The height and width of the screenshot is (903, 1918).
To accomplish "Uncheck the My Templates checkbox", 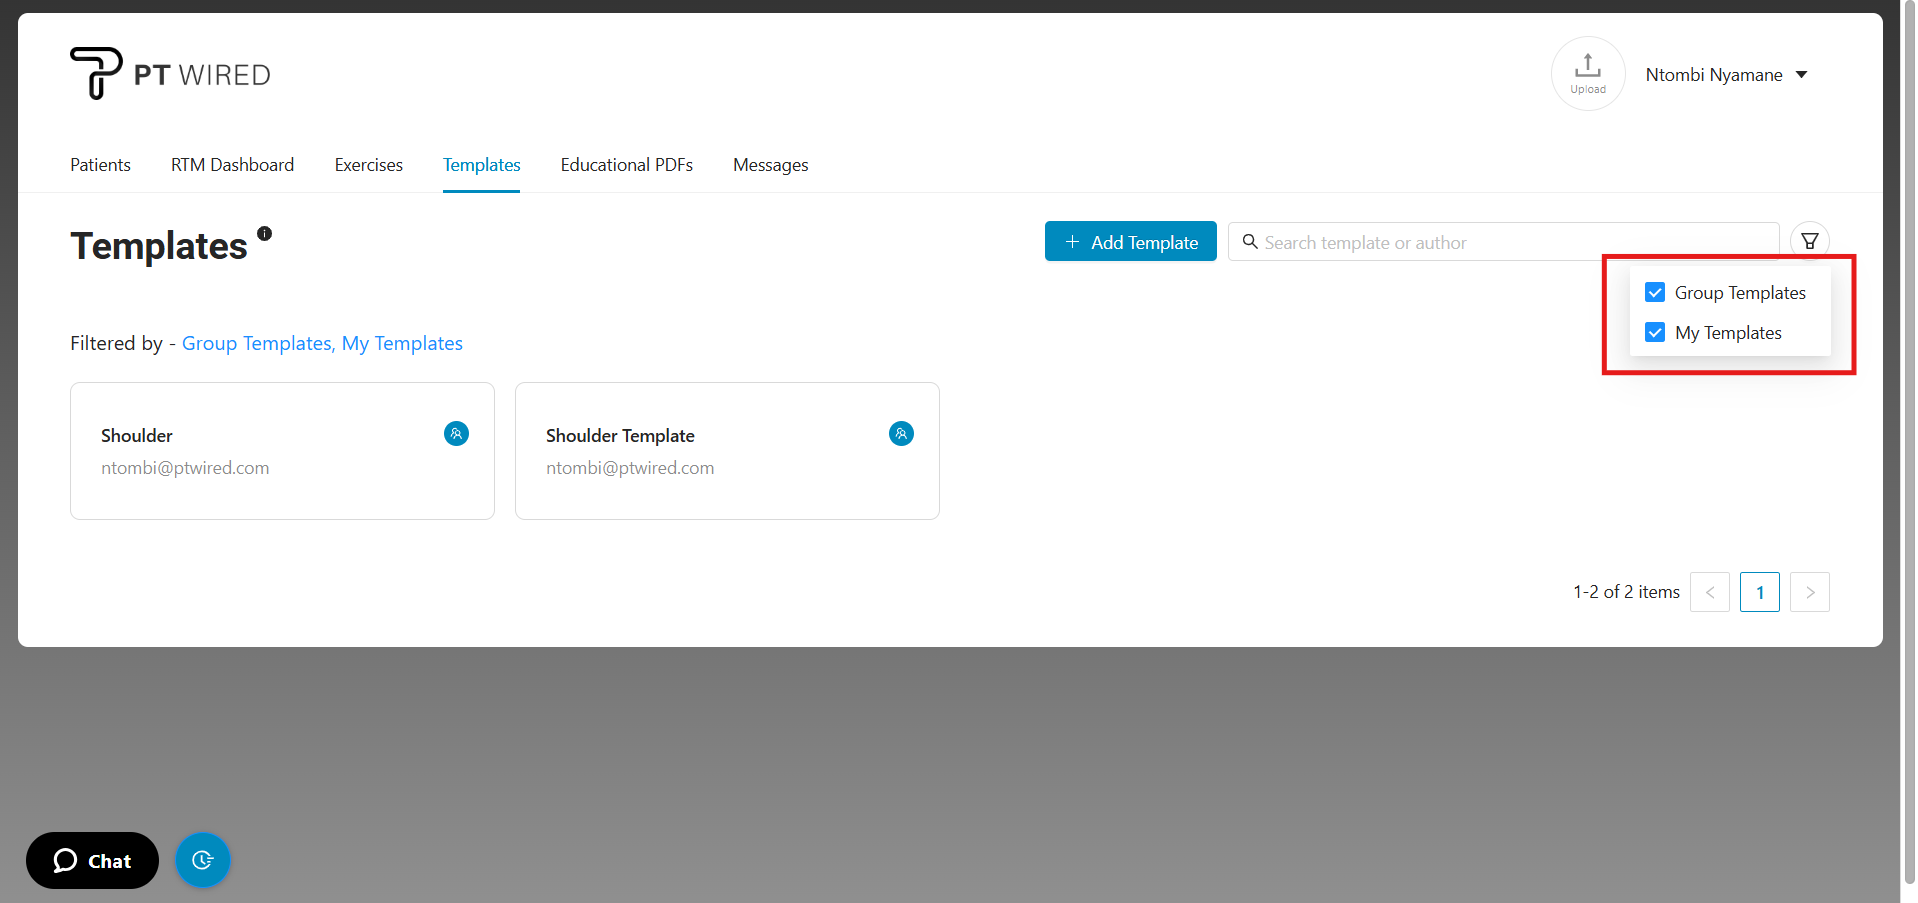I will (x=1655, y=332).
